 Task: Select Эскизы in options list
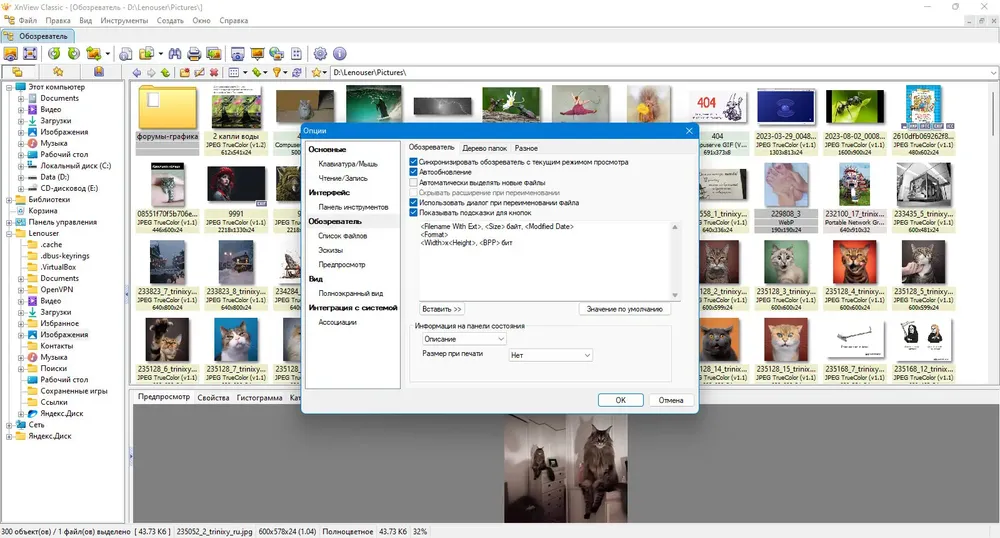click(330, 250)
